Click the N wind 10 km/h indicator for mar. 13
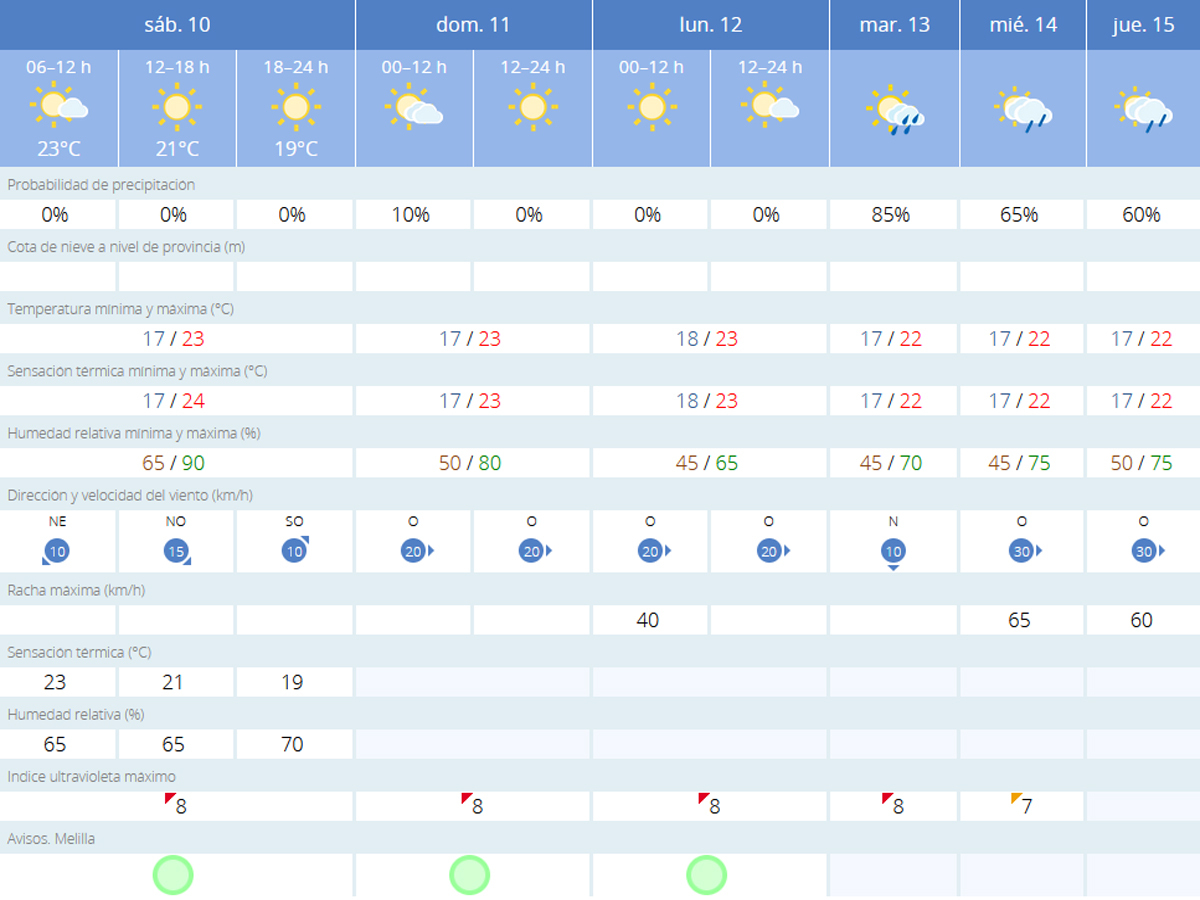1200x900 pixels. (894, 553)
